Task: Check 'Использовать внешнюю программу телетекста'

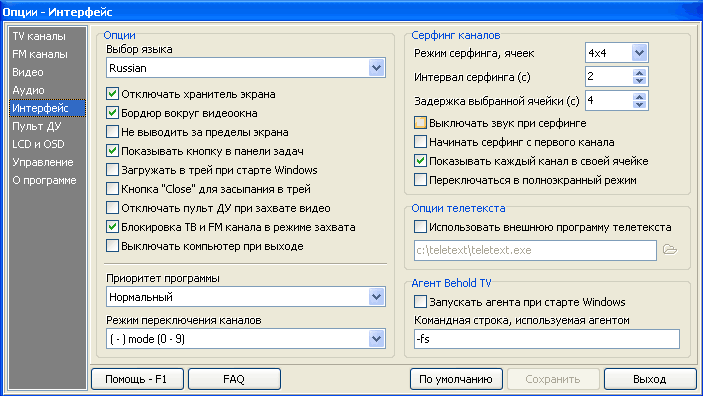Action: [420, 226]
